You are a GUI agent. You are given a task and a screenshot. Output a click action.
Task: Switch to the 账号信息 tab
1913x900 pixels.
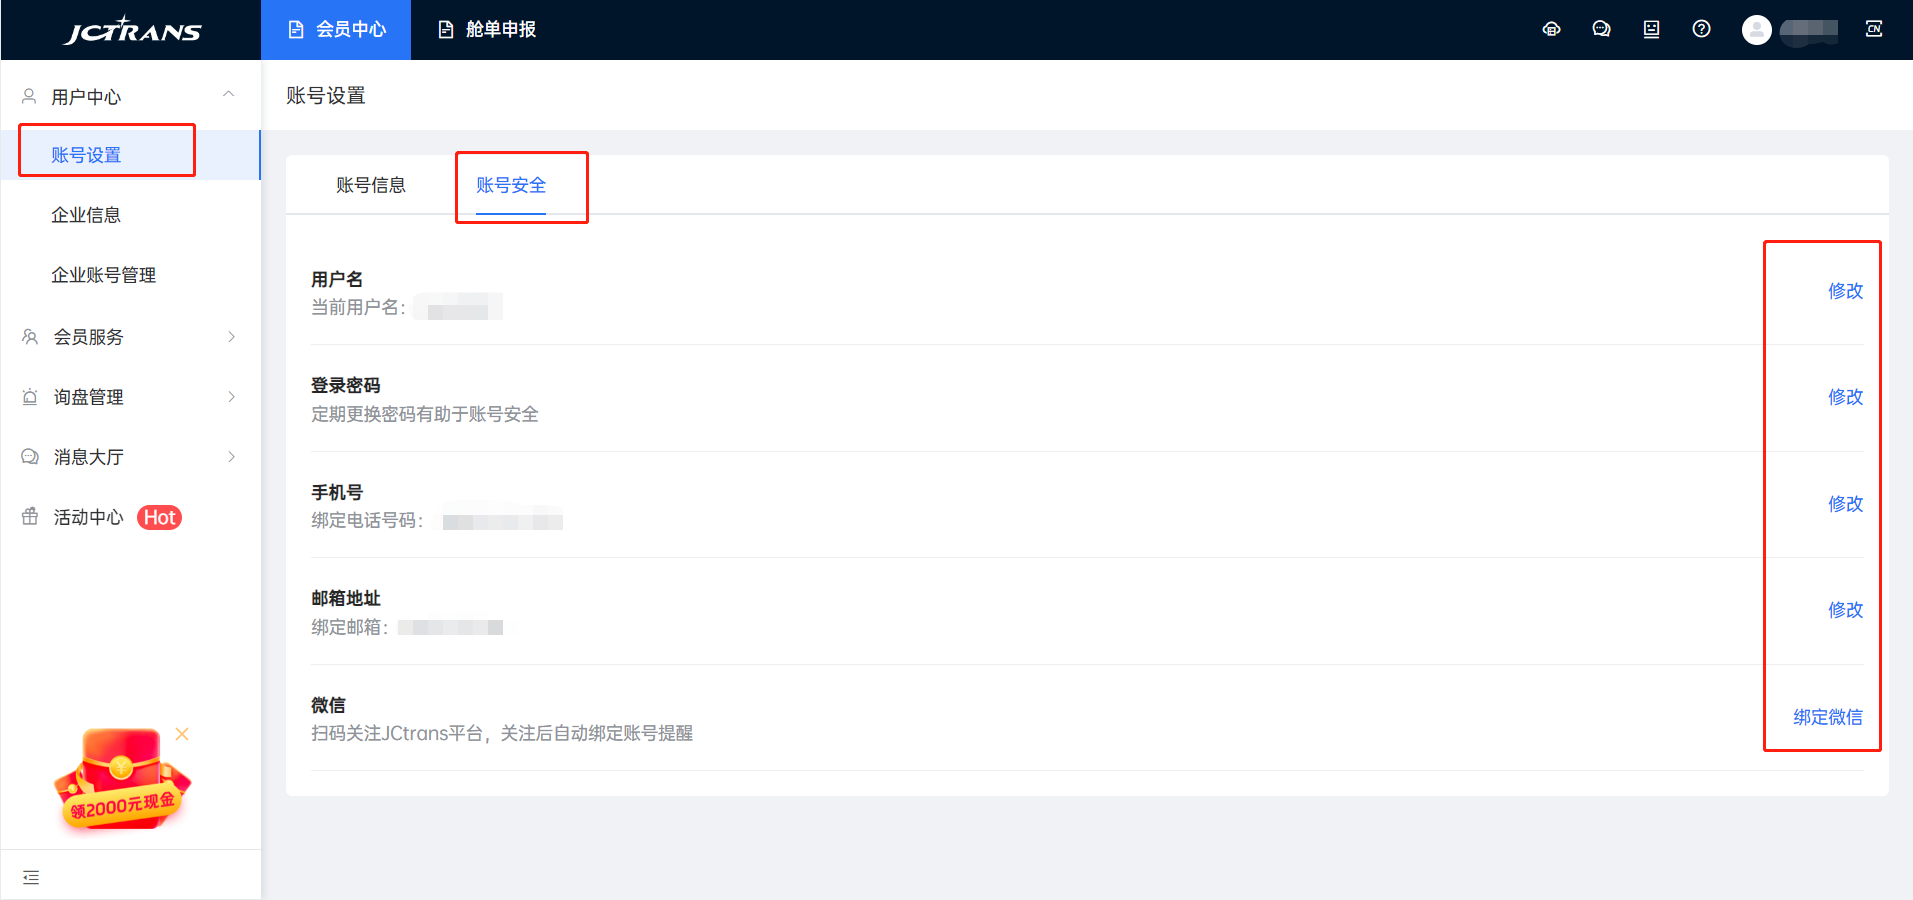point(371,185)
